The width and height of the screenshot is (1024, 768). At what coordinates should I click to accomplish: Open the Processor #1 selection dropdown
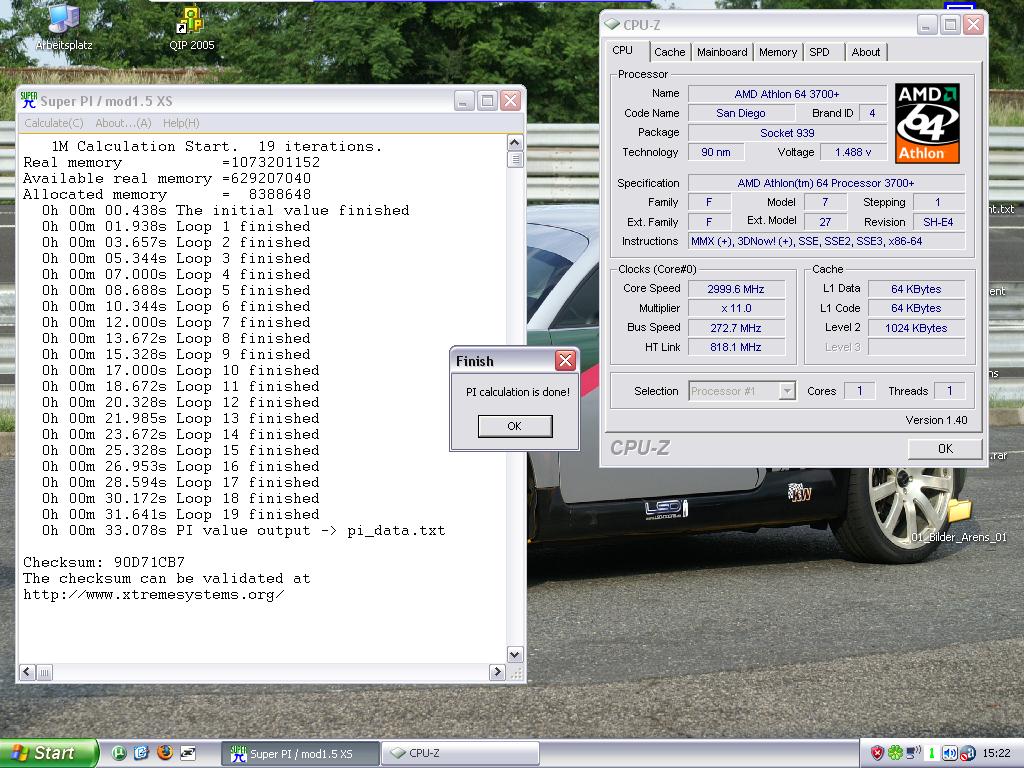[x=741, y=391]
